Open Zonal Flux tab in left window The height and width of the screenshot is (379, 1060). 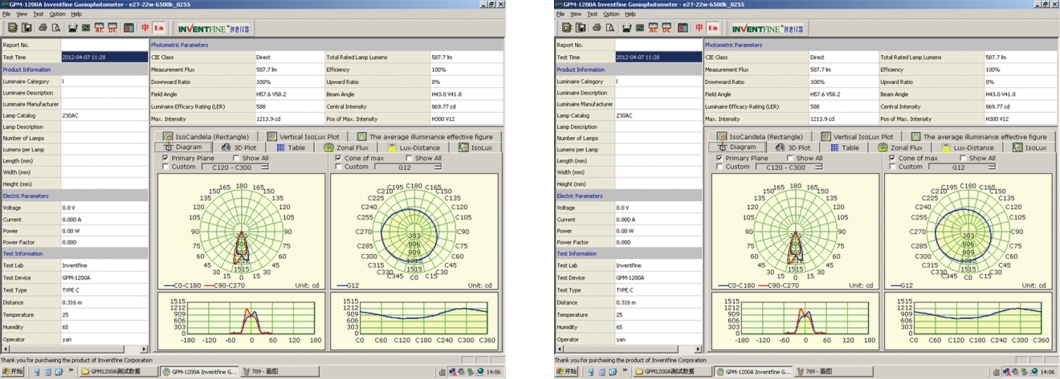tap(347, 147)
